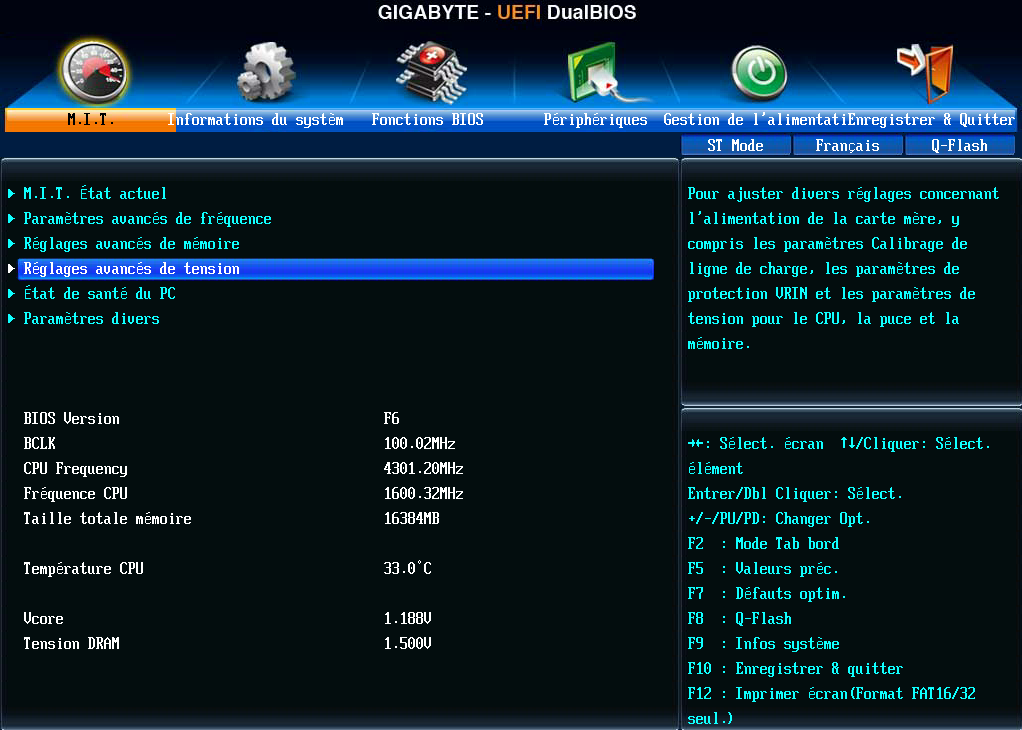Screen dimensions: 1022x730
Task: Go to Enregistrer & Quitter tab
Action: (931, 120)
